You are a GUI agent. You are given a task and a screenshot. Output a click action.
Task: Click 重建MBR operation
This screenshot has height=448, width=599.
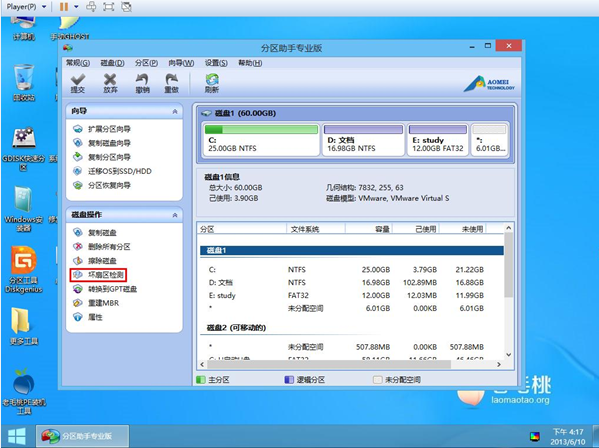[x=96, y=303]
